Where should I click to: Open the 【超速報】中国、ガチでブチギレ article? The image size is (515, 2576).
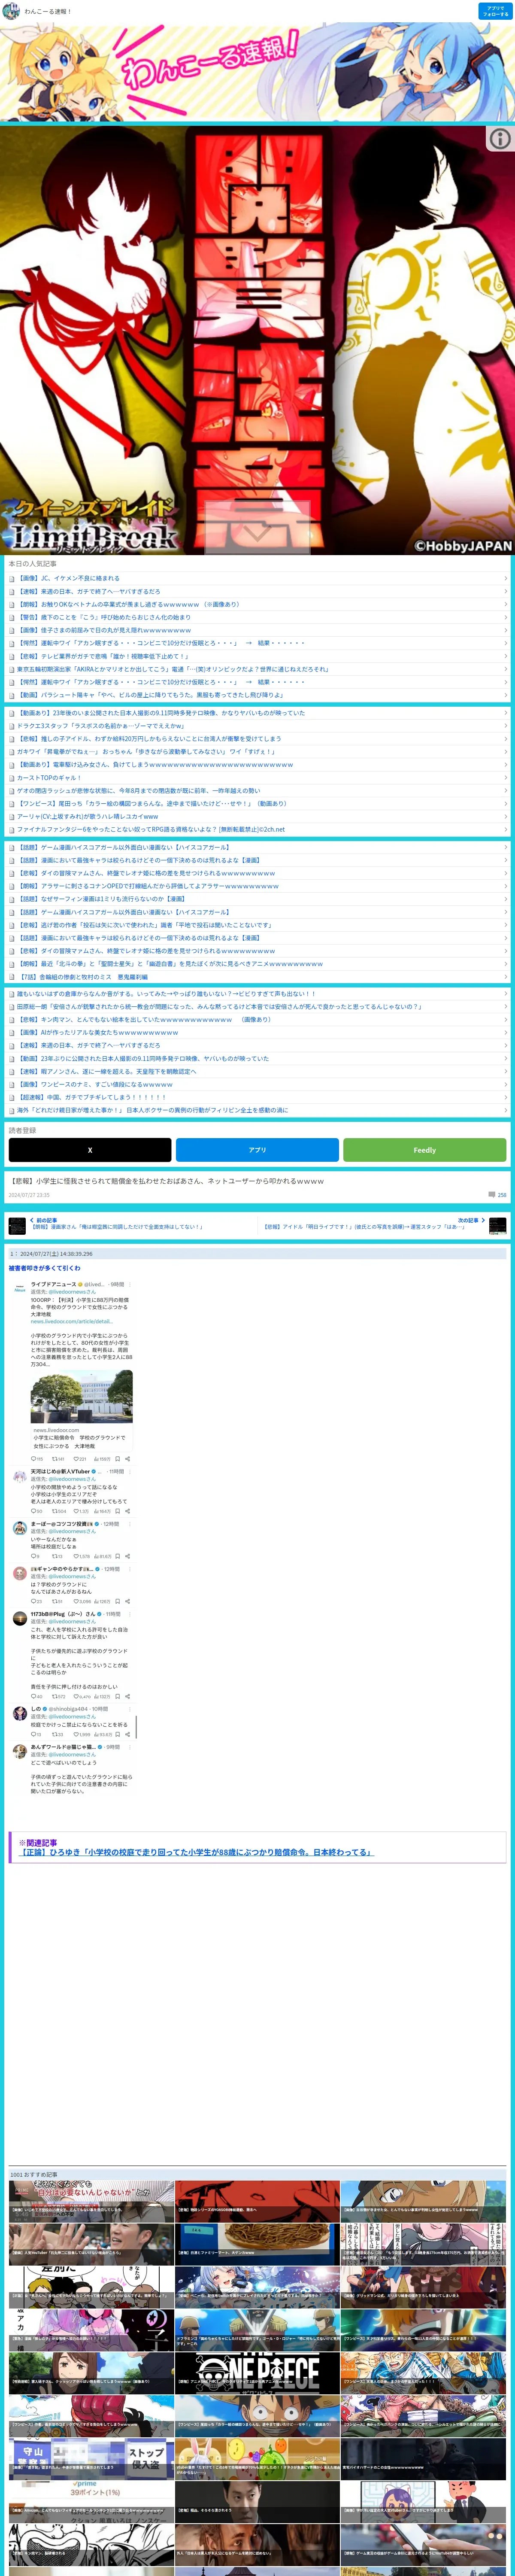(x=92, y=1098)
